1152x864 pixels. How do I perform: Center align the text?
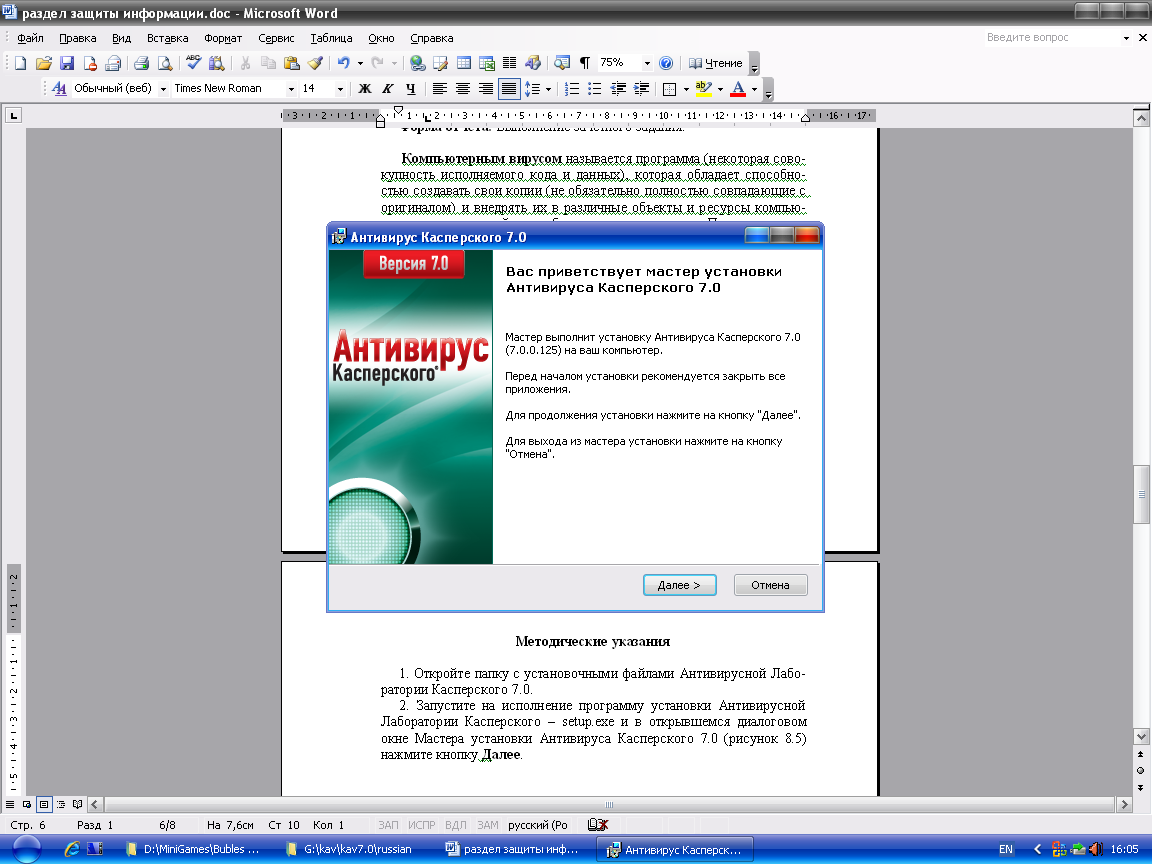coord(463,89)
